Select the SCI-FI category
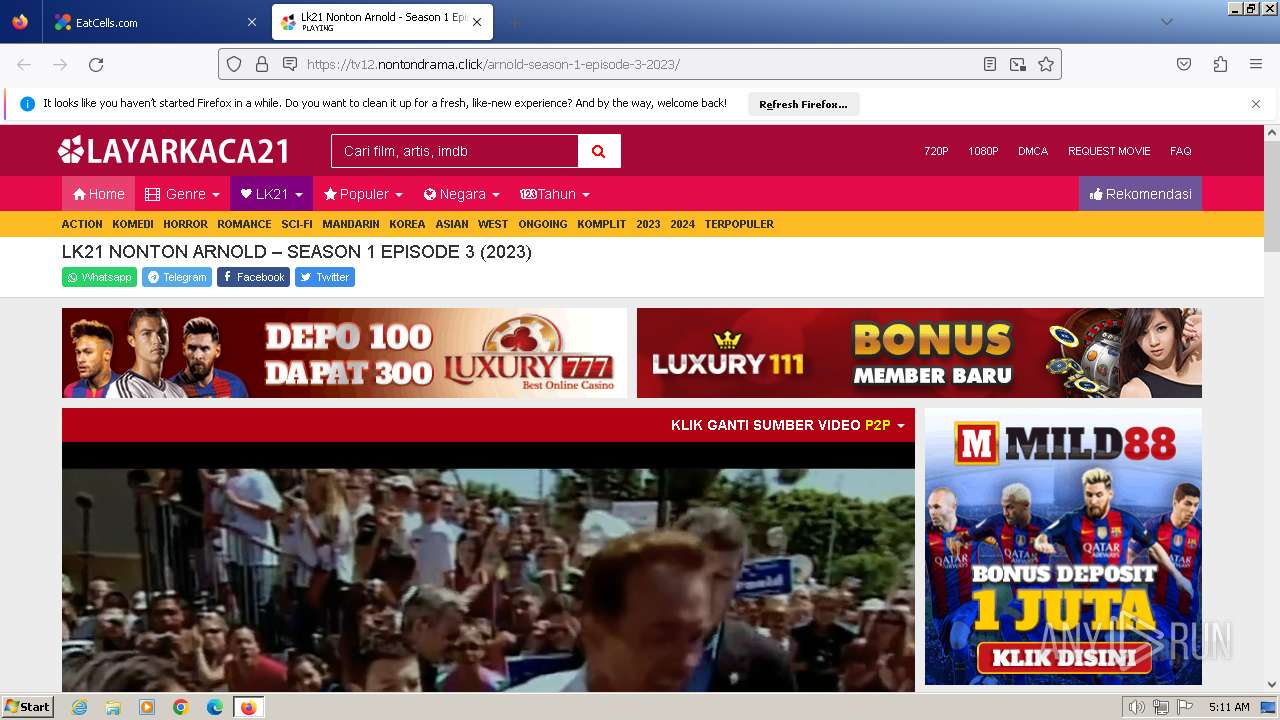The image size is (1280, 720). pos(297,224)
